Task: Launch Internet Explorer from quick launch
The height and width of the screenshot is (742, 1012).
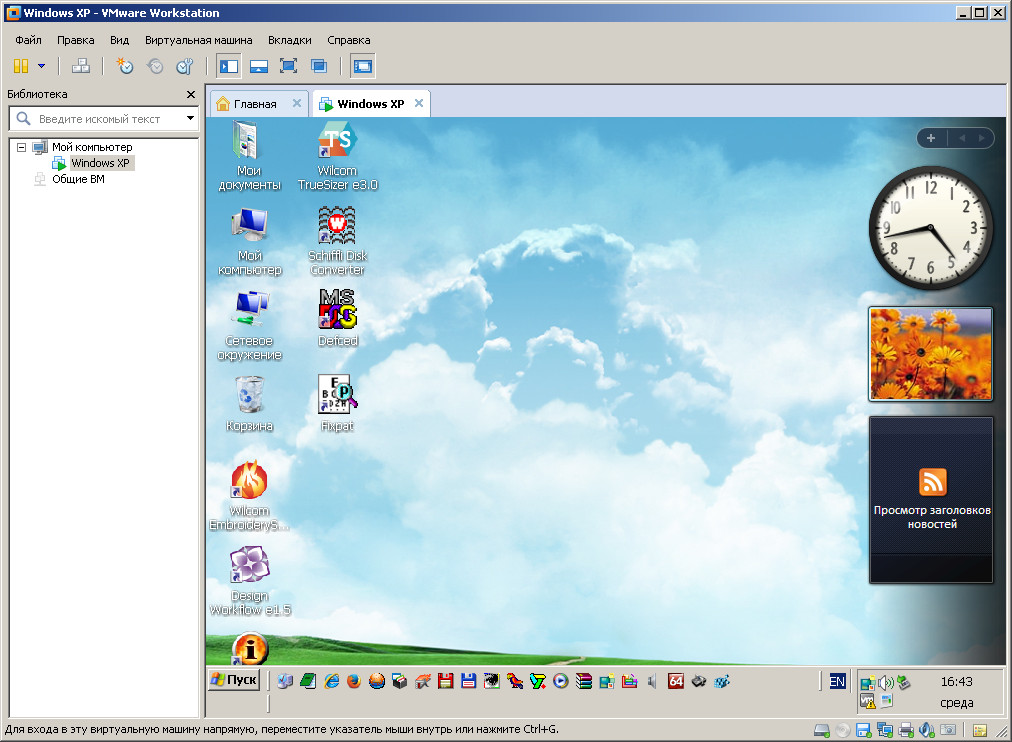Action: pos(332,681)
